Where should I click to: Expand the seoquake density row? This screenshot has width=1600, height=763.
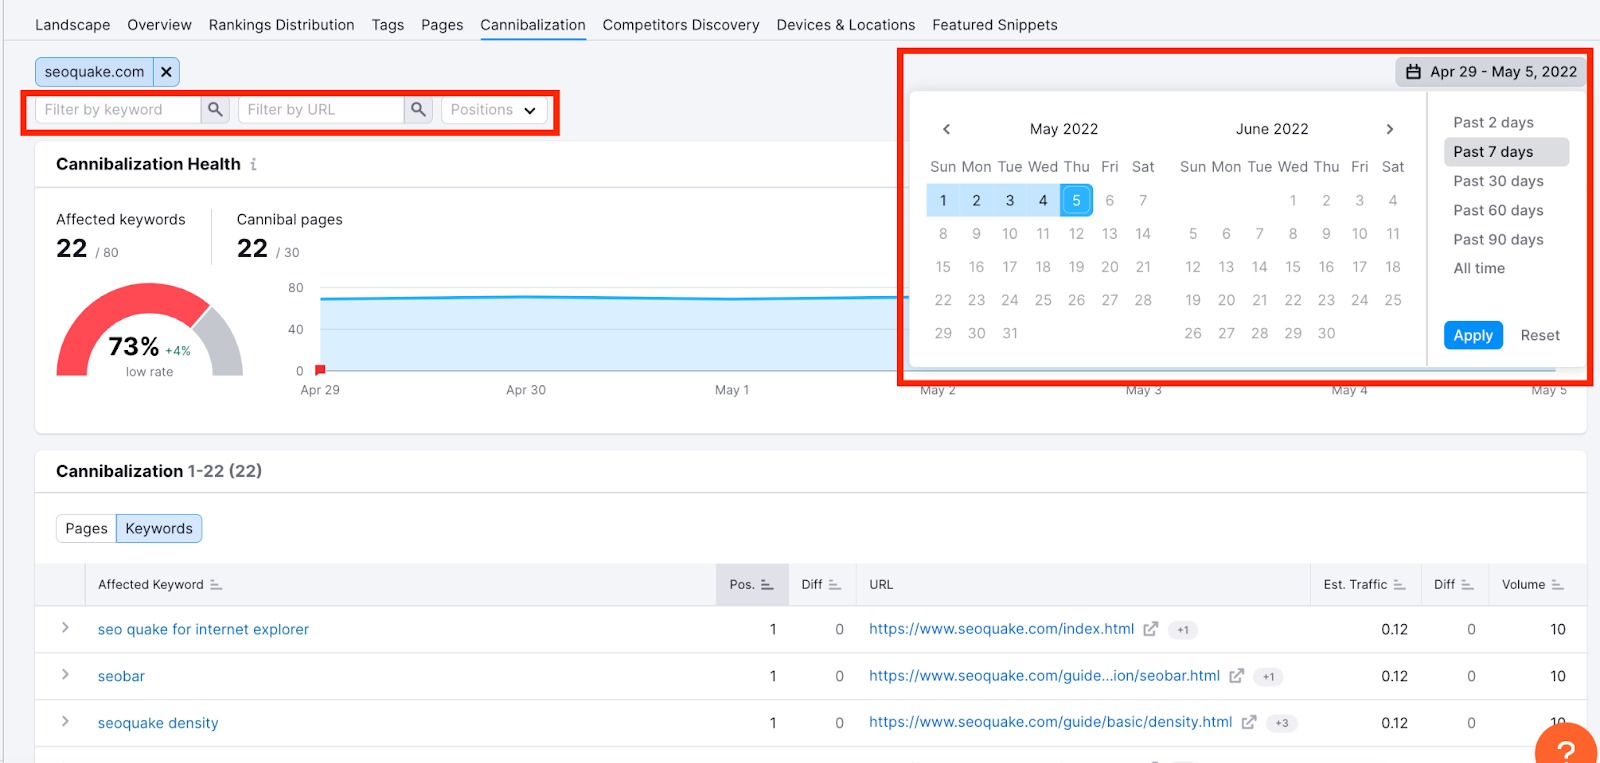click(x=65, y=721)
